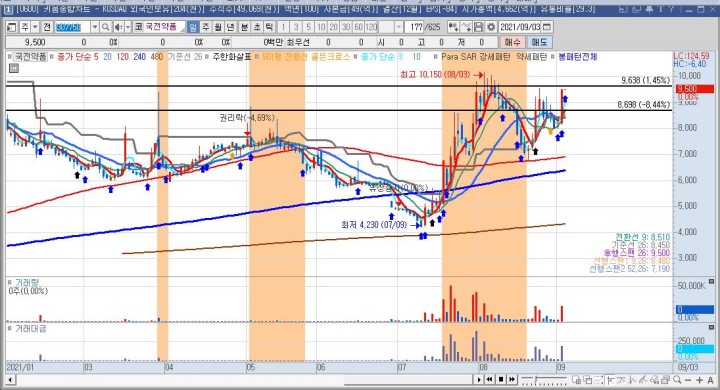Select the tick (틱) period toggle
This screenshot has height=390, width=720.
tap(269, 27)
